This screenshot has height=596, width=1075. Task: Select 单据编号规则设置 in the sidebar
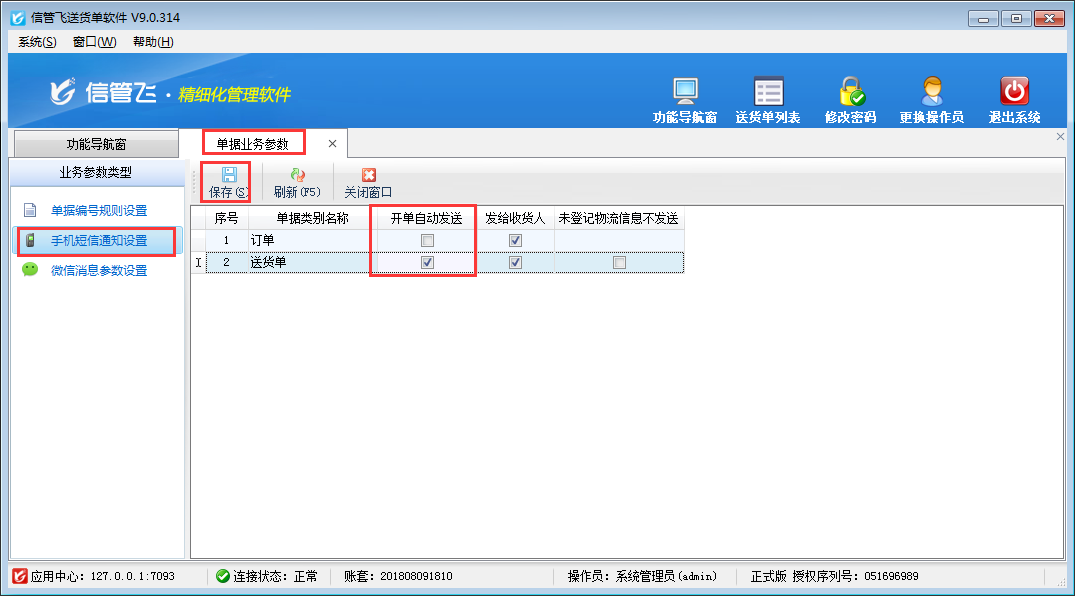98,210
